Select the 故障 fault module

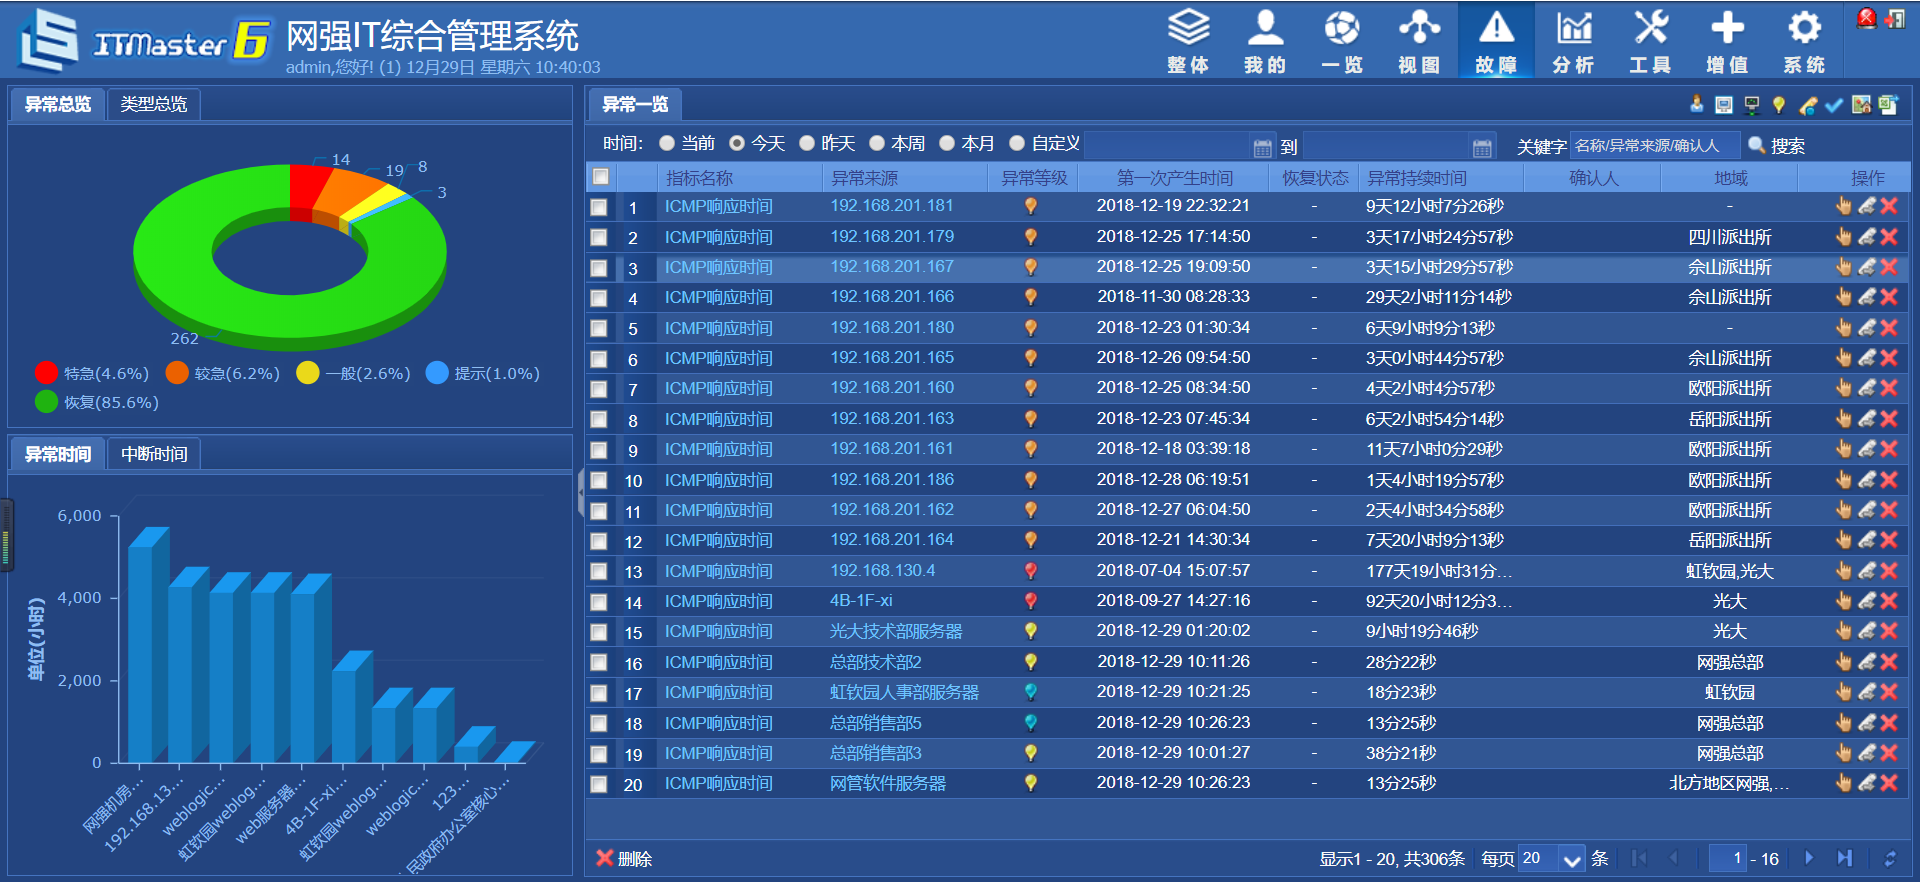(x=1496, y=40)
